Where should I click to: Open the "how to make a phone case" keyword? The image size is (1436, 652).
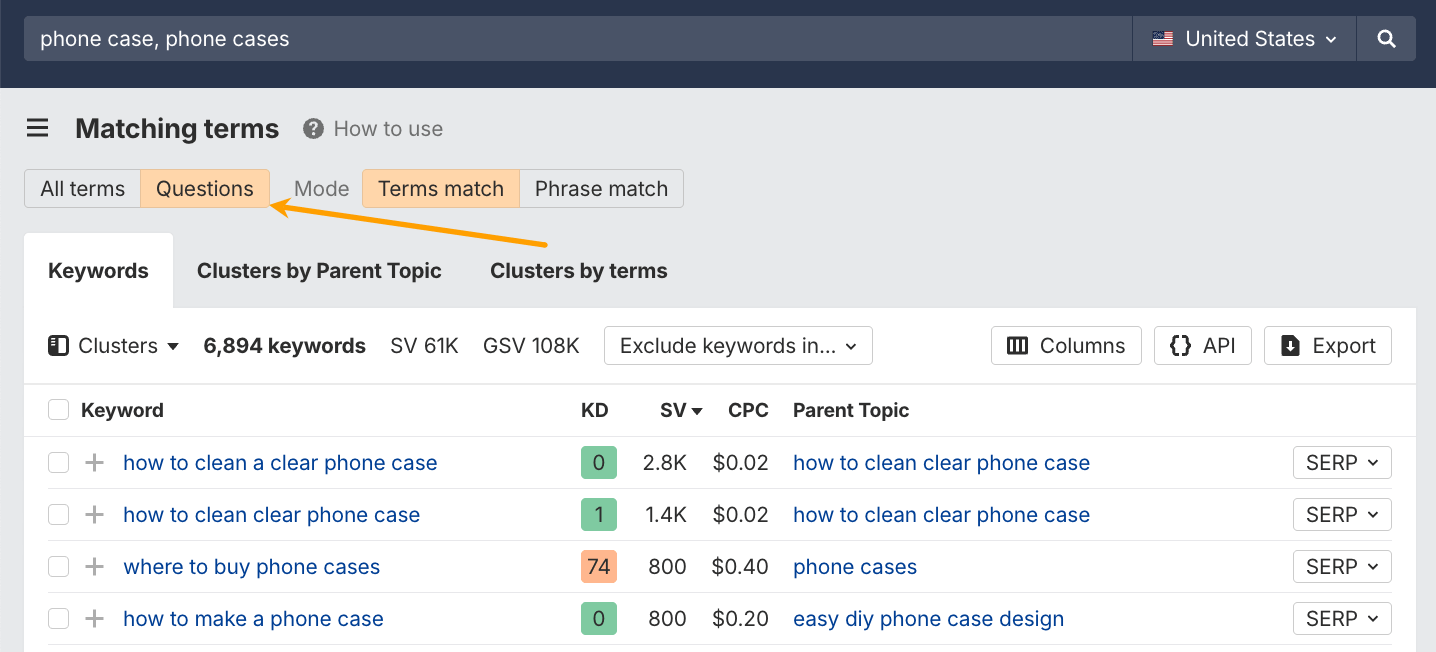pos(253,618)
